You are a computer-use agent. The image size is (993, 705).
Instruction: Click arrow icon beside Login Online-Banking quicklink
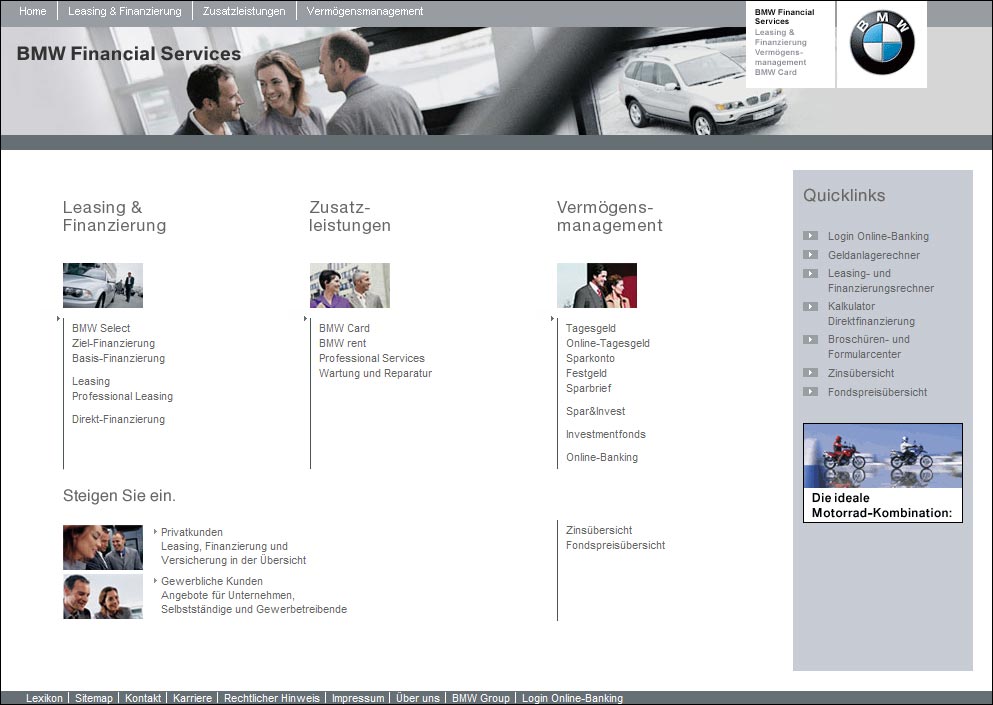pyautogui.click(x=810, y=236)
